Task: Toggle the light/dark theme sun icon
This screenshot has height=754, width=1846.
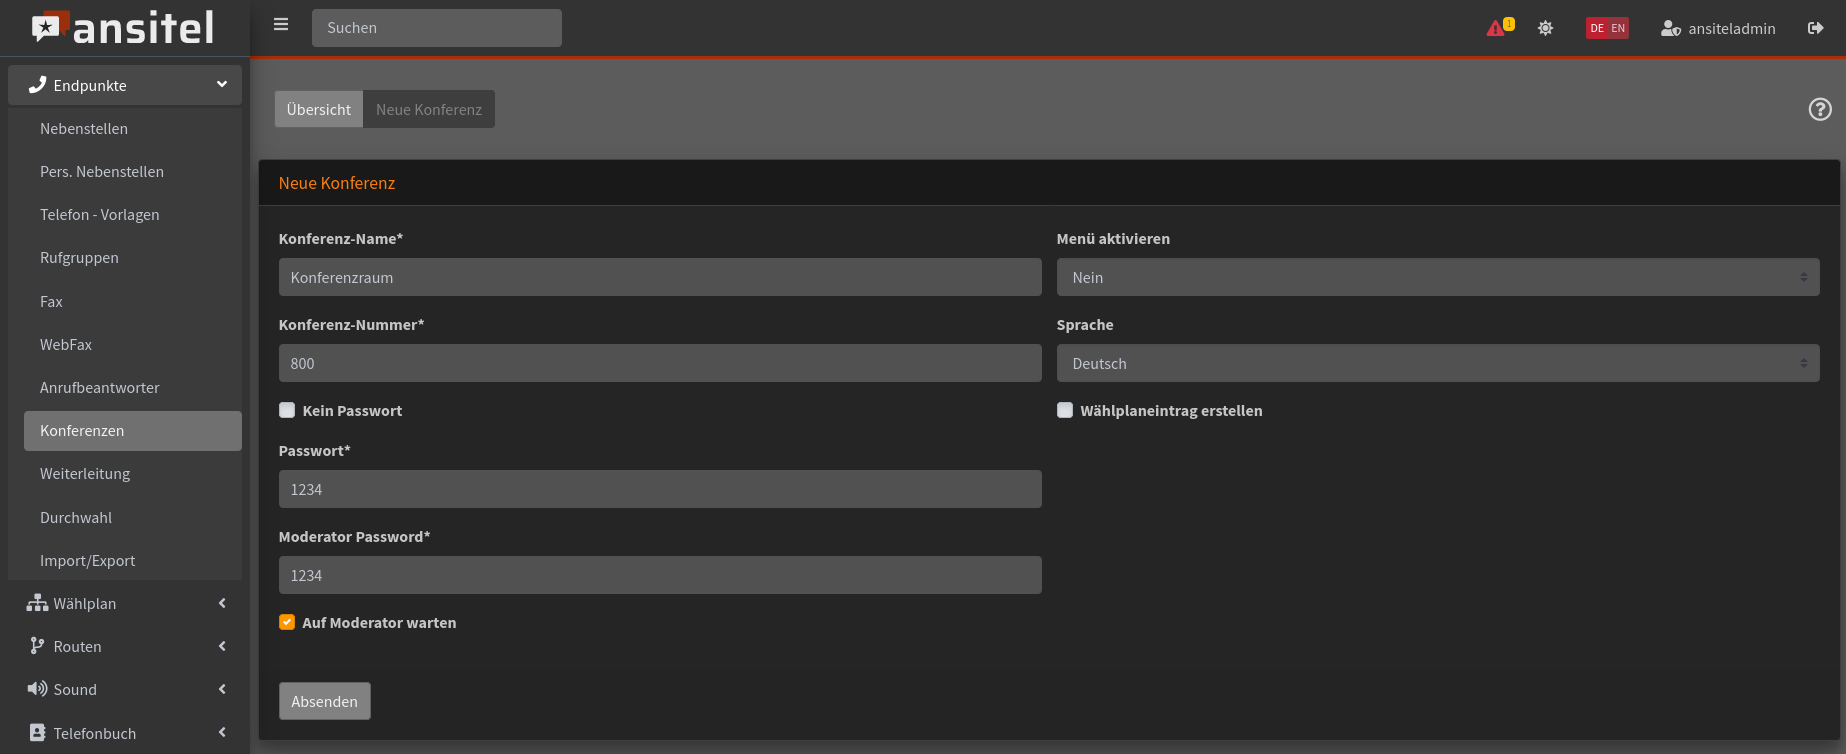Action: coord(1545,28)
